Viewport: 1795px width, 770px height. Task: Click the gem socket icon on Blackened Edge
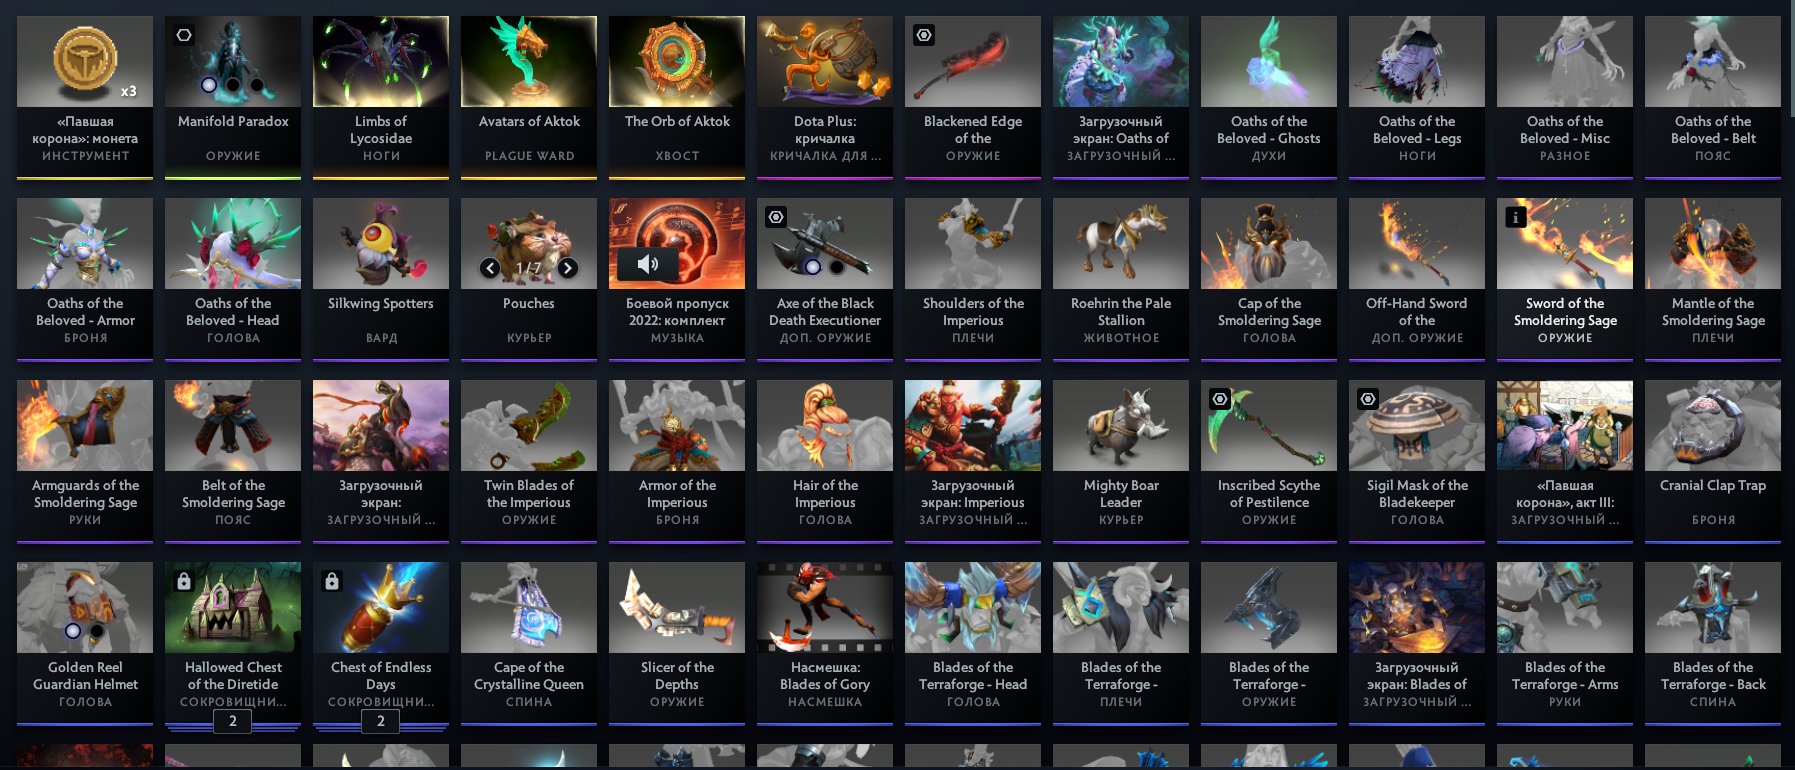coord(924,35)
